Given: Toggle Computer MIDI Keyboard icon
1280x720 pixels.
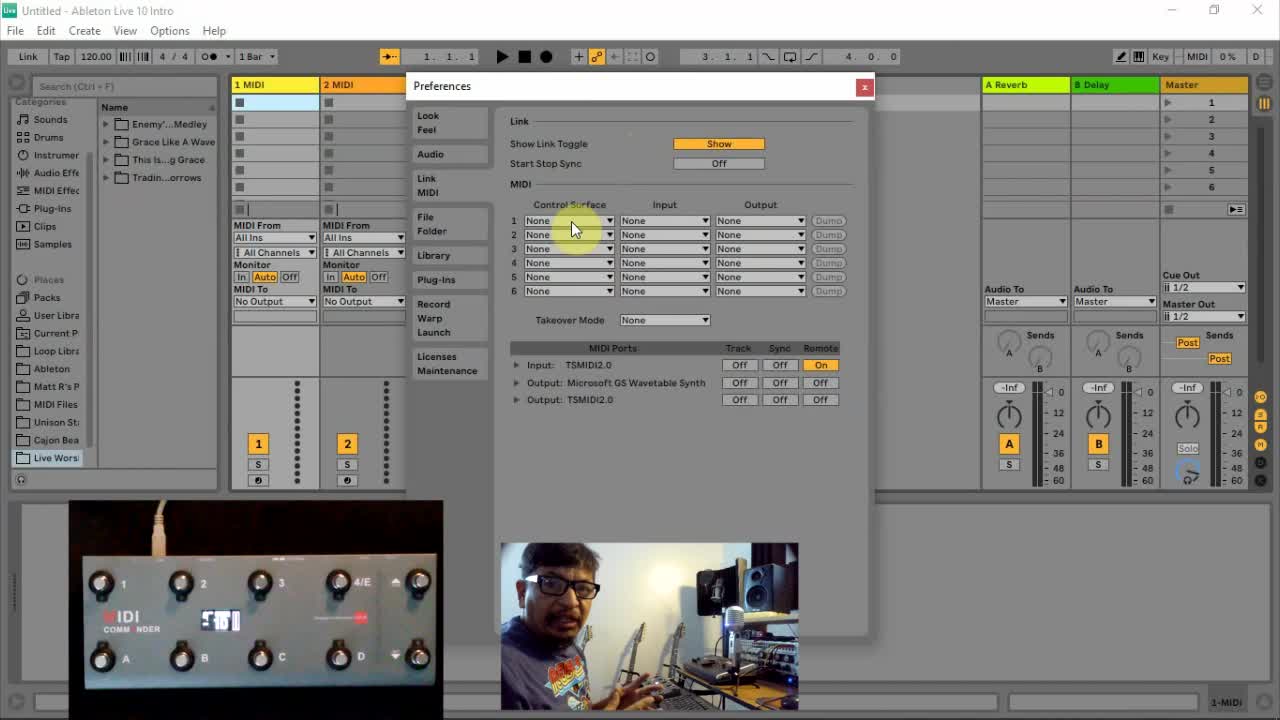Looking at the screenshot, I should (x=1138, y=57).
